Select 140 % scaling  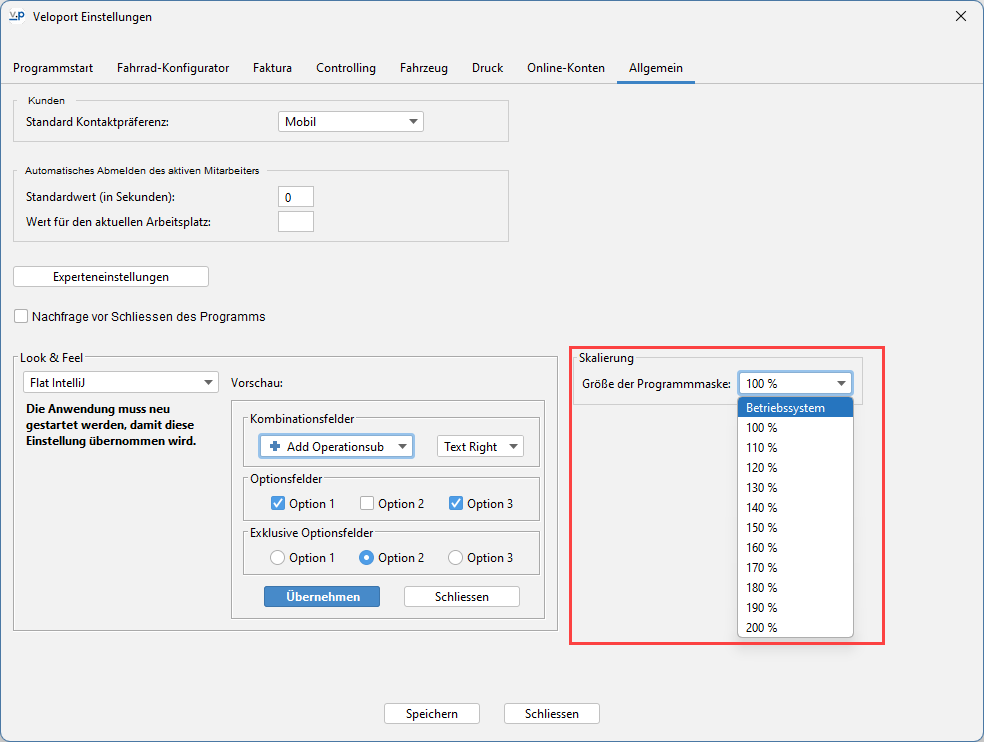795,508
